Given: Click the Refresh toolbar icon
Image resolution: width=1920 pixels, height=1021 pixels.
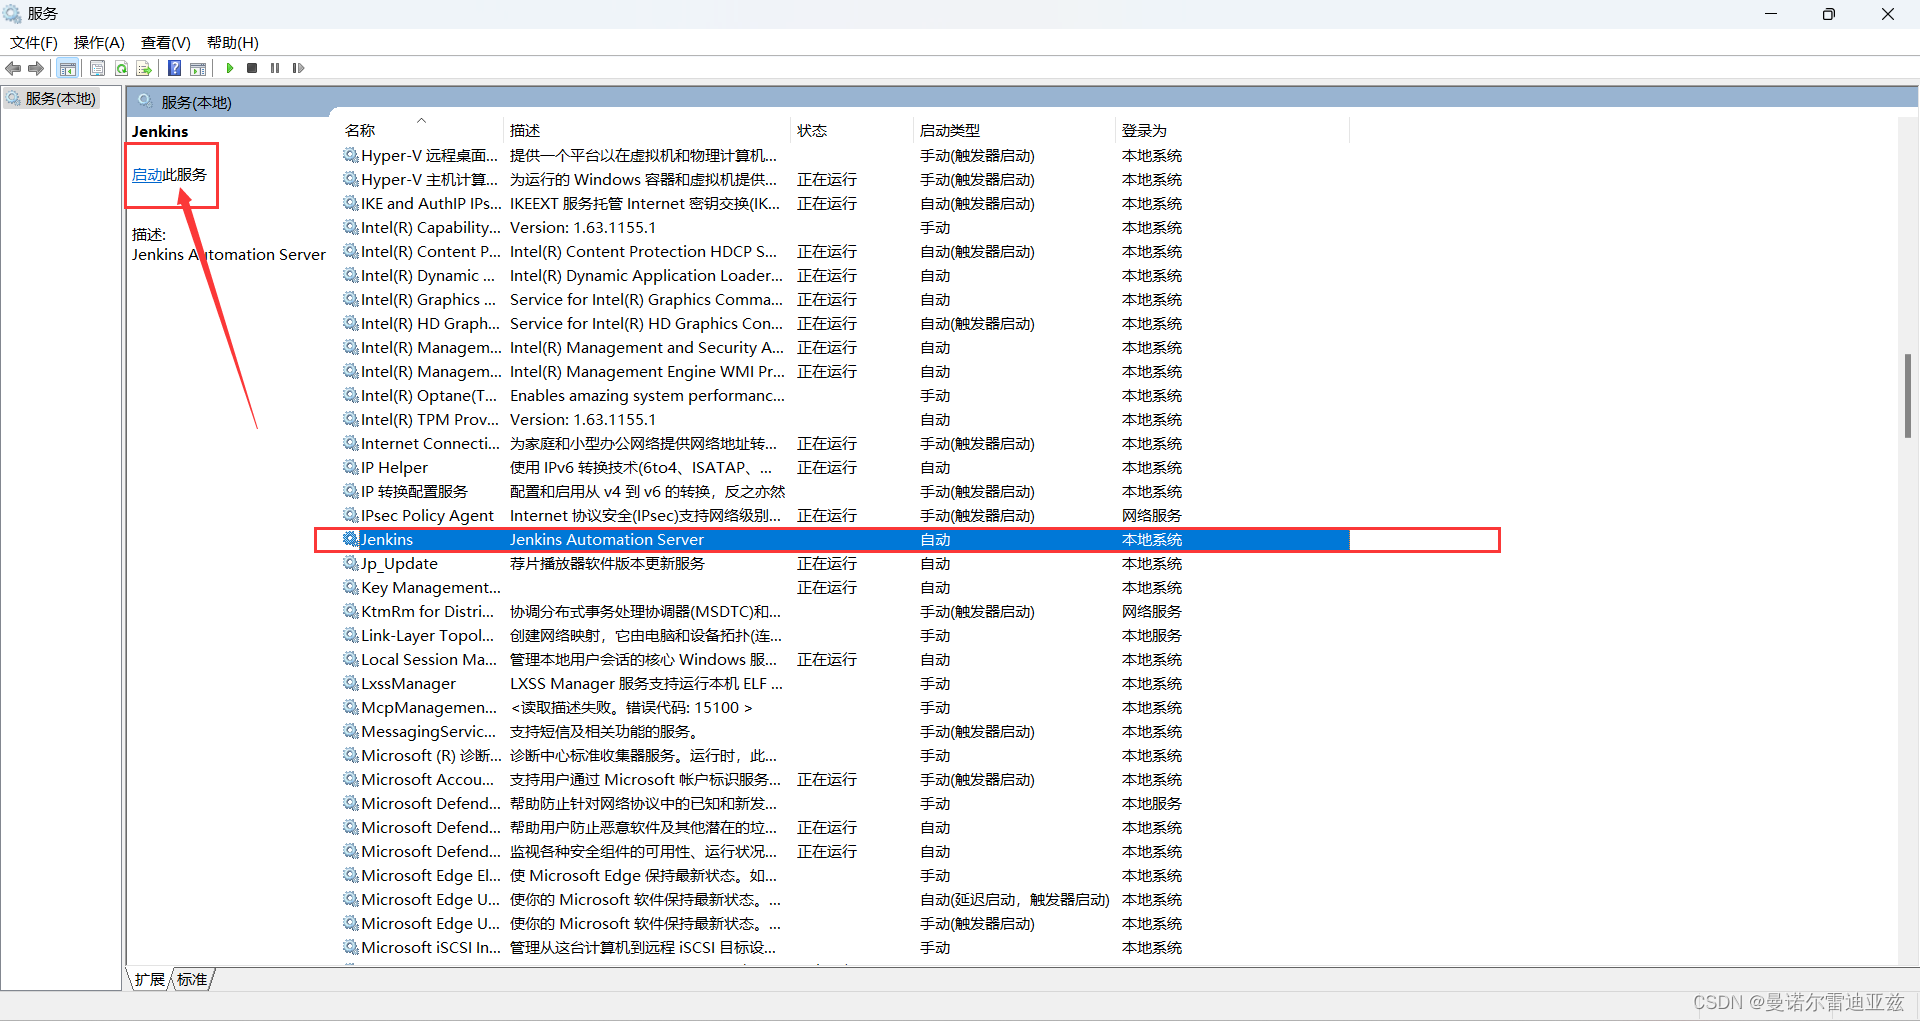Looking at the screenshot, I should (x=121, y=68).
